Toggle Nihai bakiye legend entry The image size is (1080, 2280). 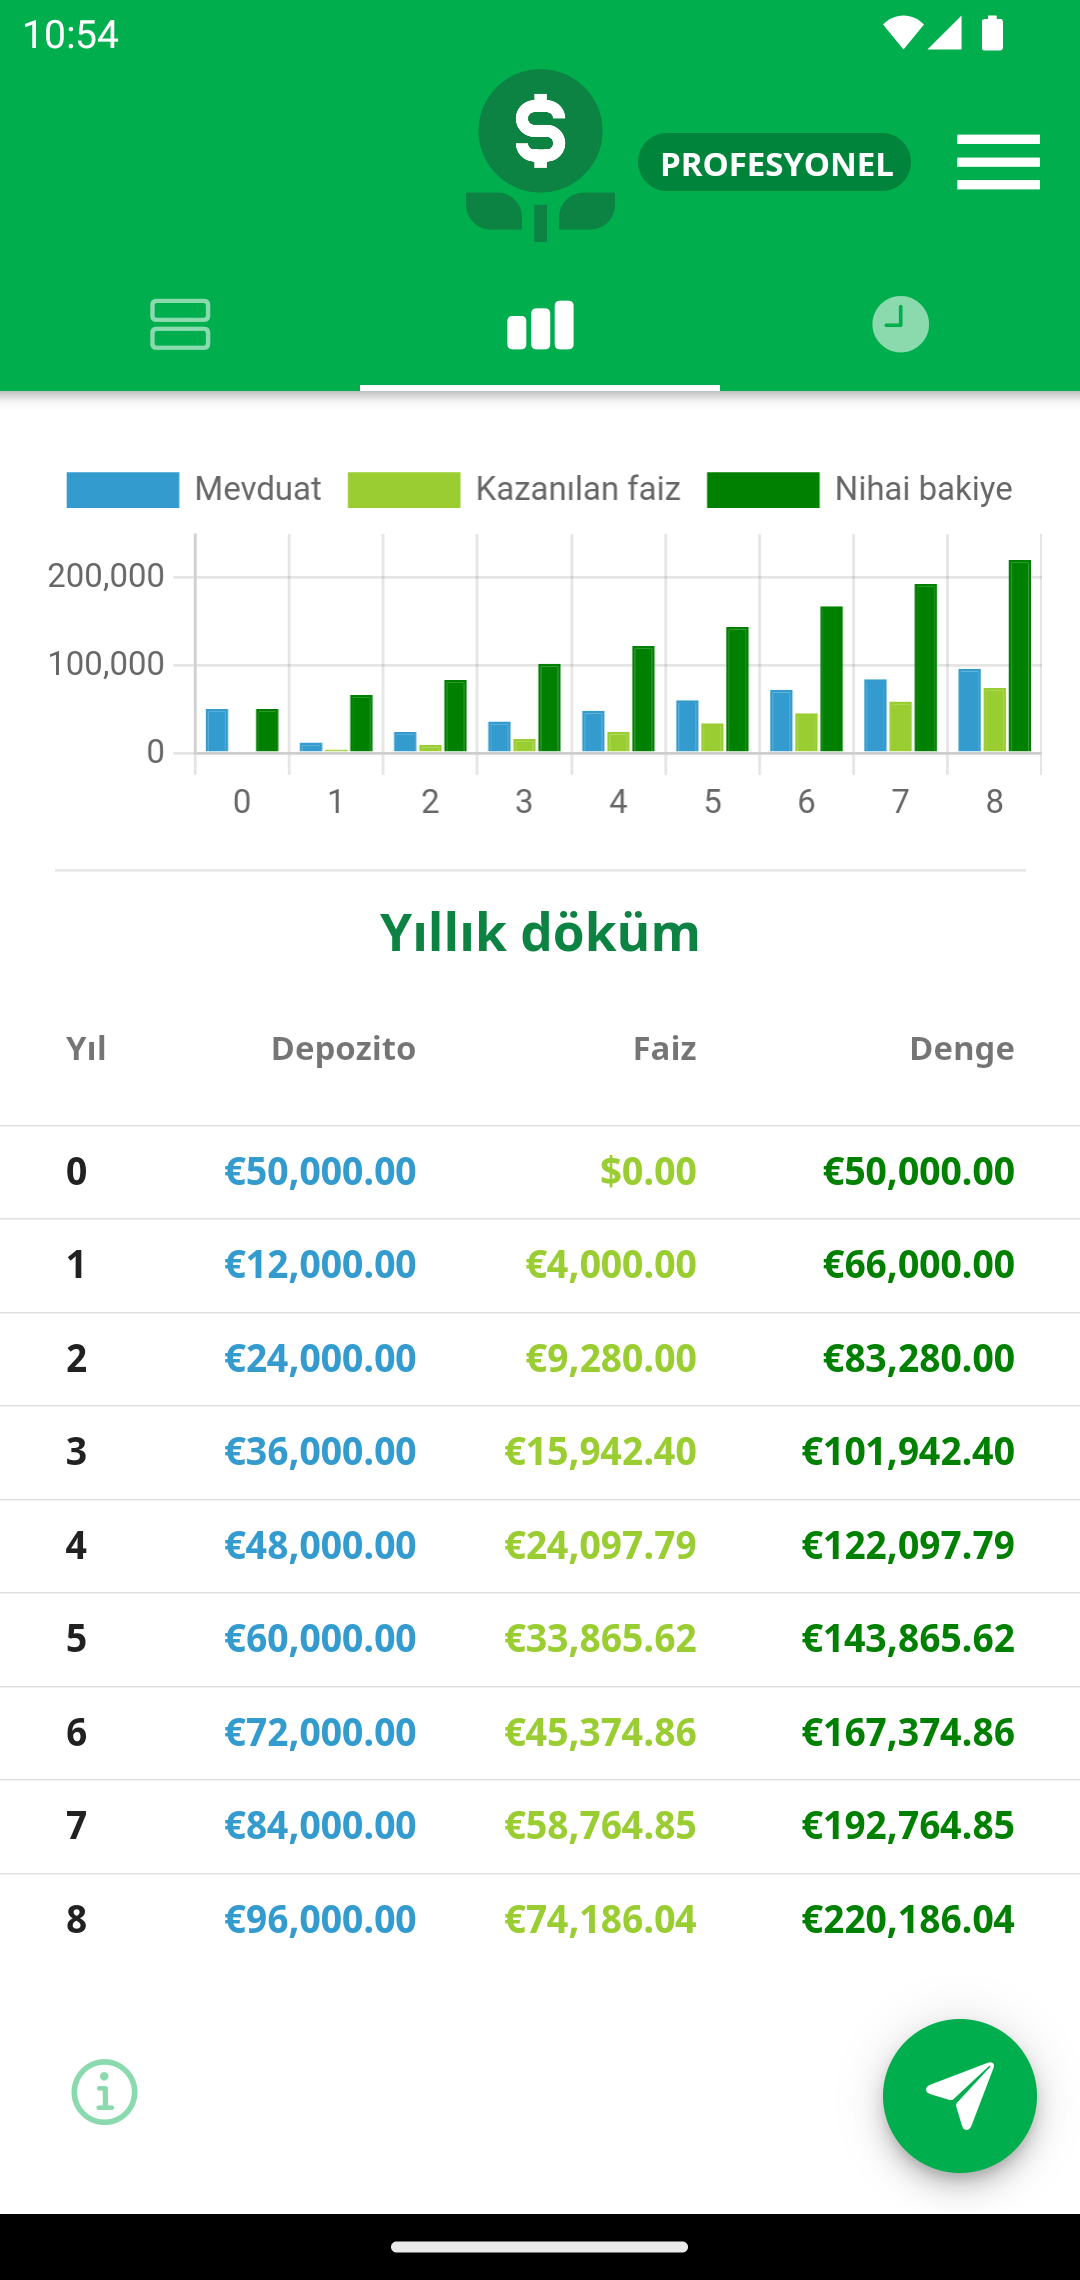point(860,489)
